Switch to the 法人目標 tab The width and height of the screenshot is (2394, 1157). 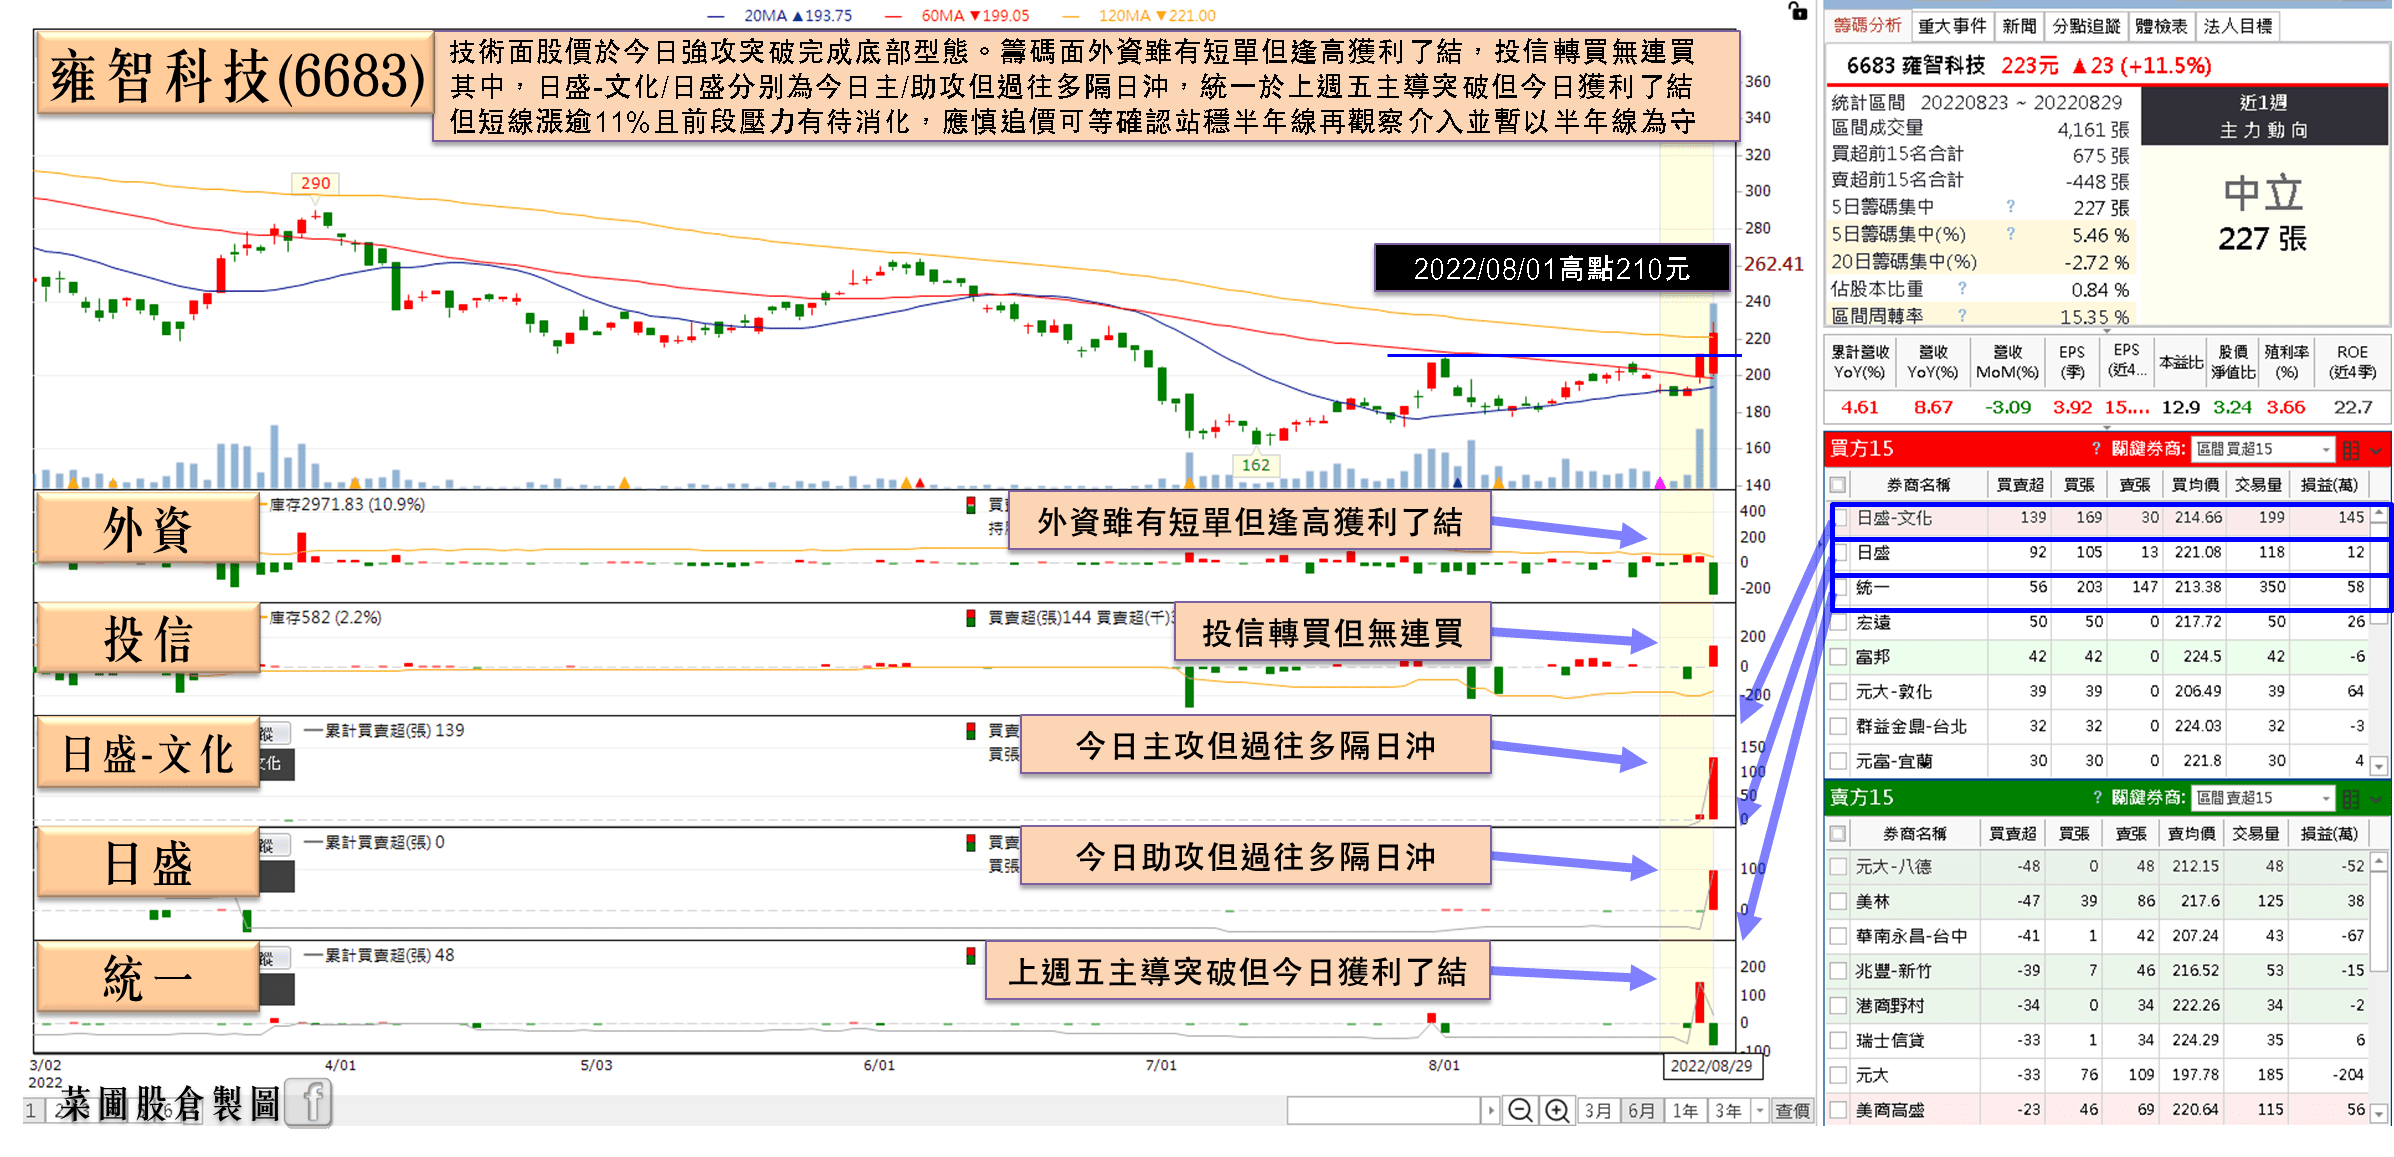[2238, 27]
